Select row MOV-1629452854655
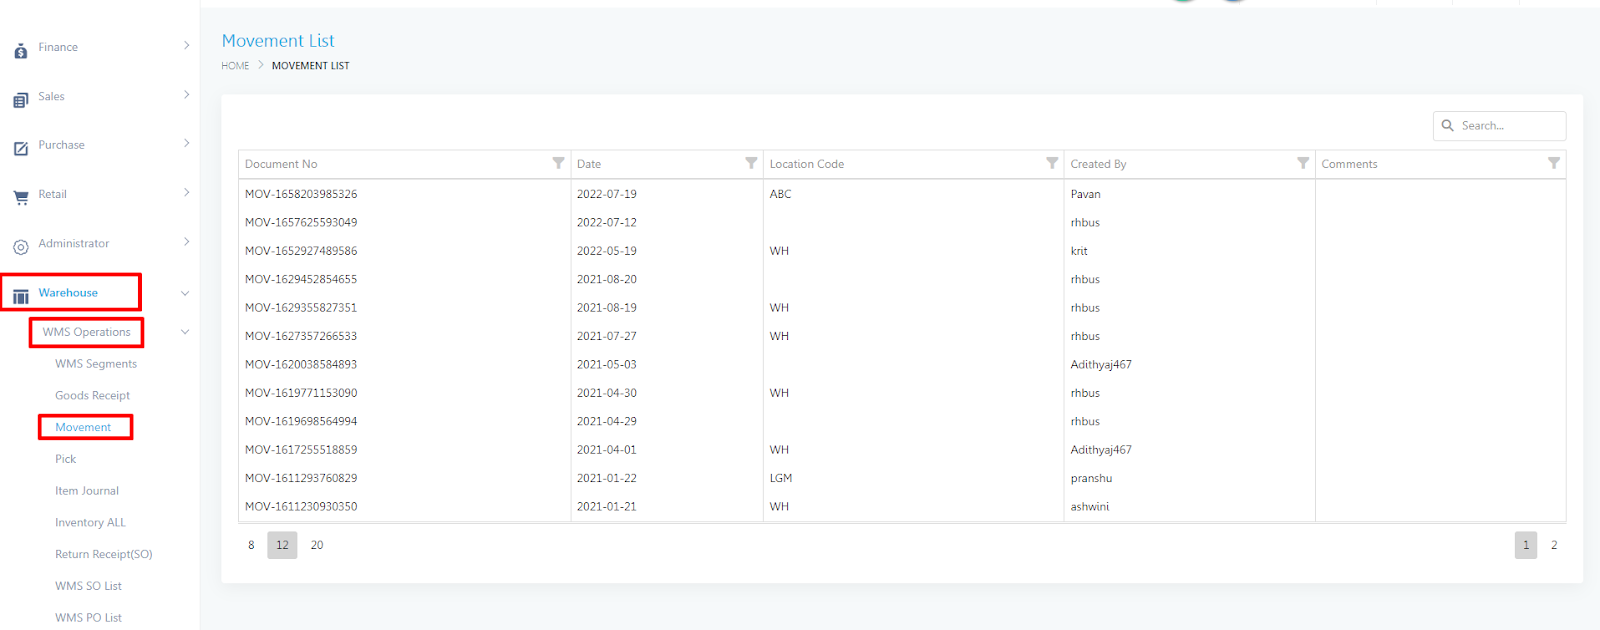Viewport: 1600px width, 630px height. 902,279
